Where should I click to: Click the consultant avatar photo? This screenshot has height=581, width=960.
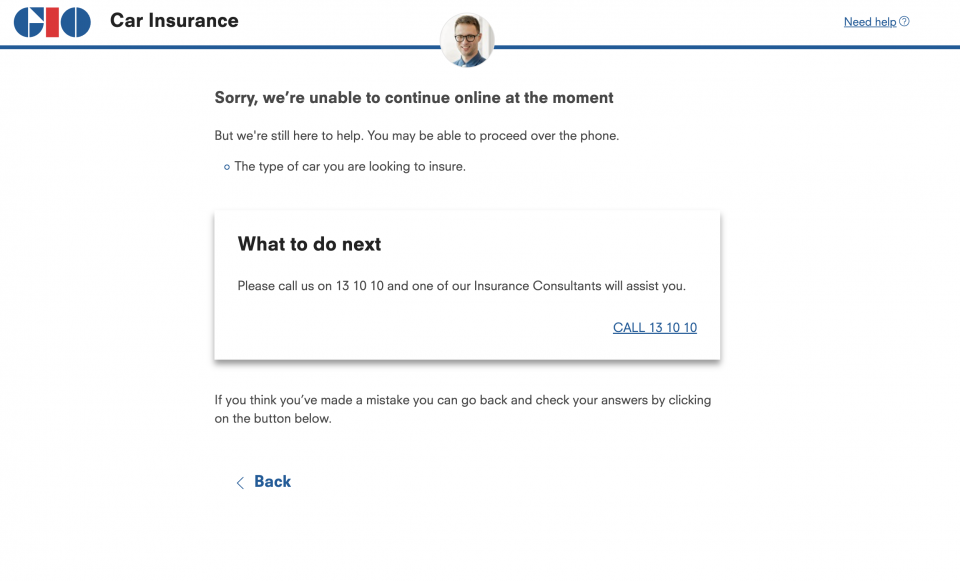(467, 40)
